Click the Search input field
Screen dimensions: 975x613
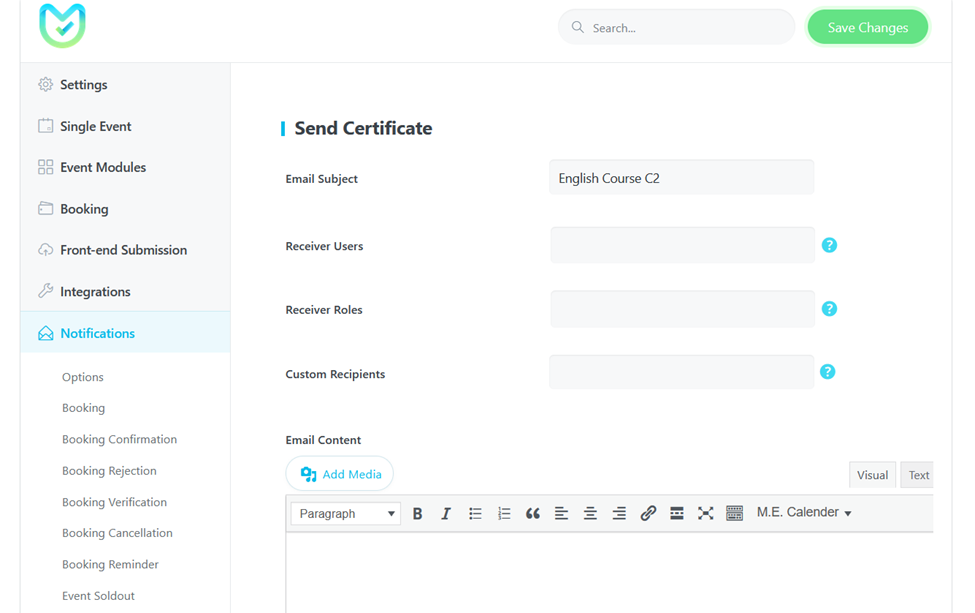pyautogui.click(x=677, y=27)
